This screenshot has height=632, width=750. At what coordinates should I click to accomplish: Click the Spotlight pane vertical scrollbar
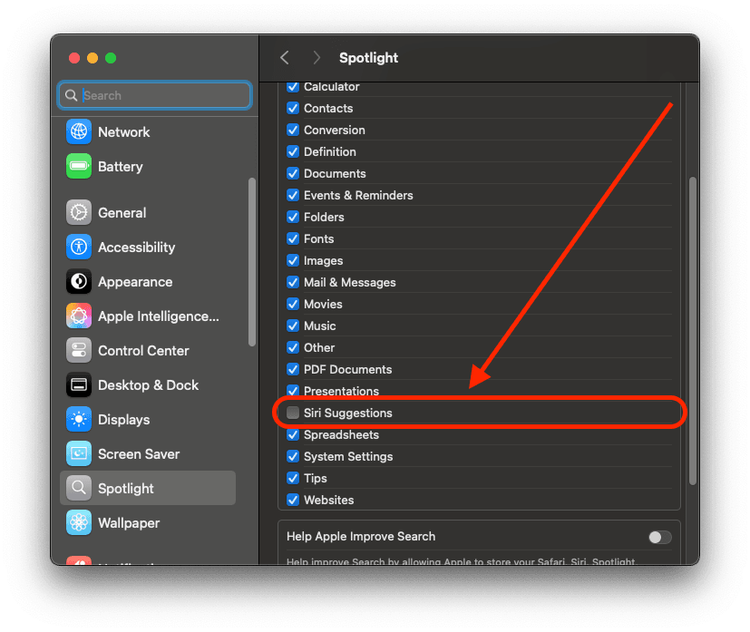693,331
